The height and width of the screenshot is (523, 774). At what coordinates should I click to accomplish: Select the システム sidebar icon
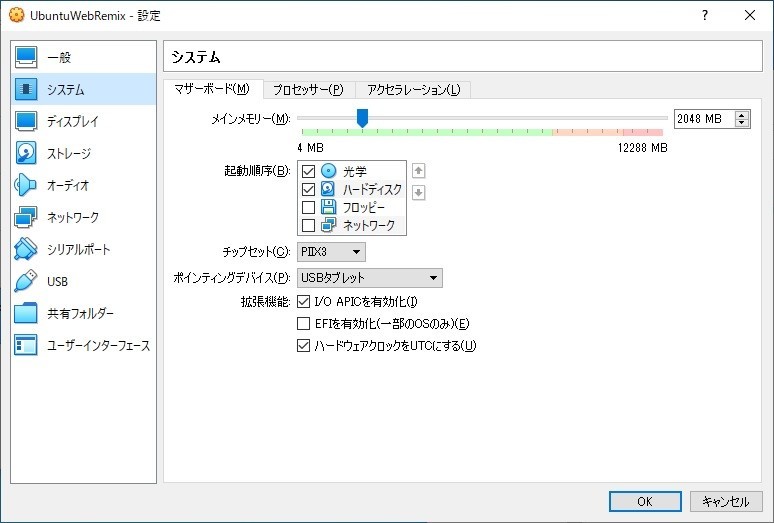26,89
